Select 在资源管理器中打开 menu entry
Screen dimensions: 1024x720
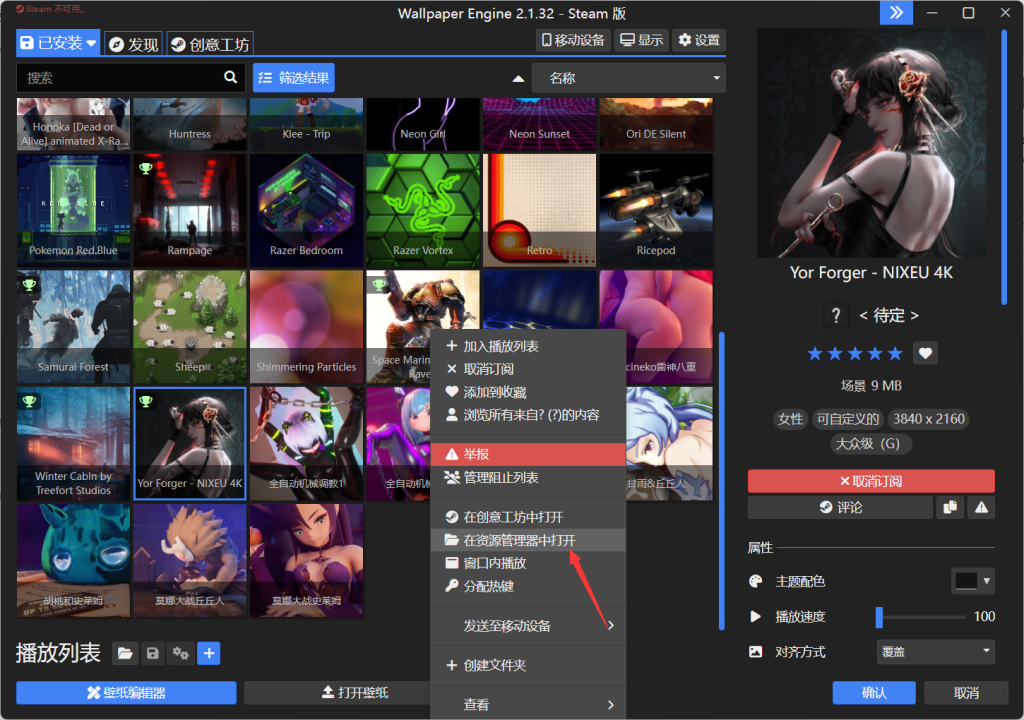coord(528,540)
